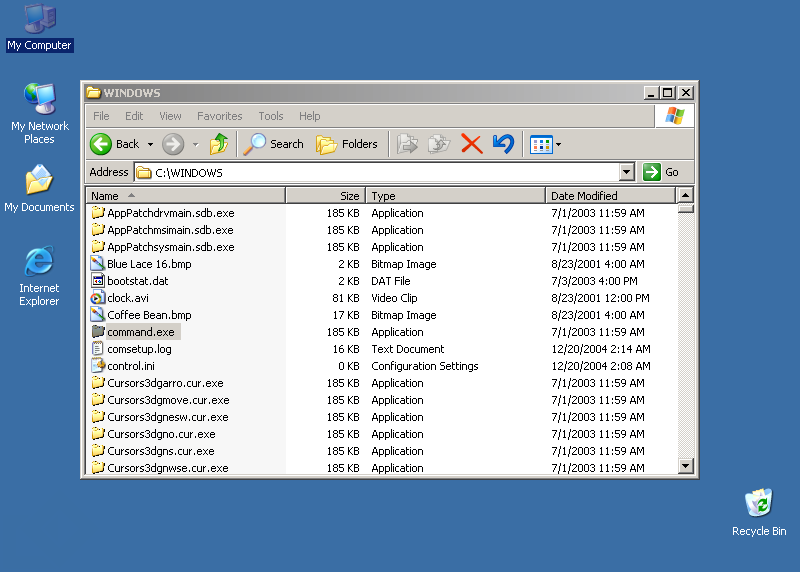Viewport: 800px width, 572px height.
Task: Click the Move To toolbar icon
Action: click(x=407, y=144)
